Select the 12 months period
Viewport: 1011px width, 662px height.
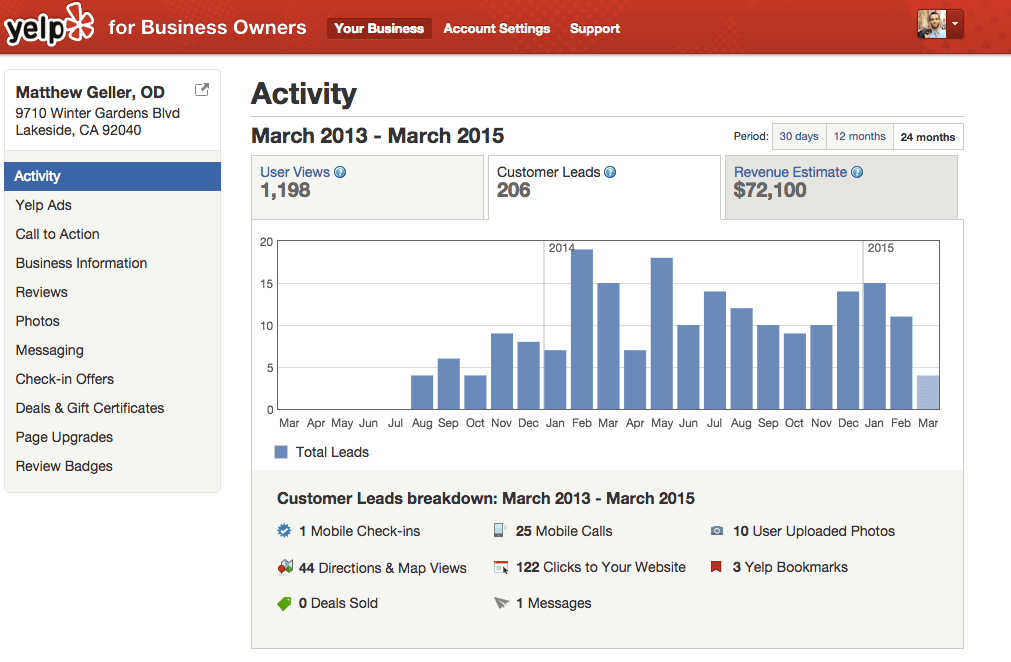tap(859, 137)
